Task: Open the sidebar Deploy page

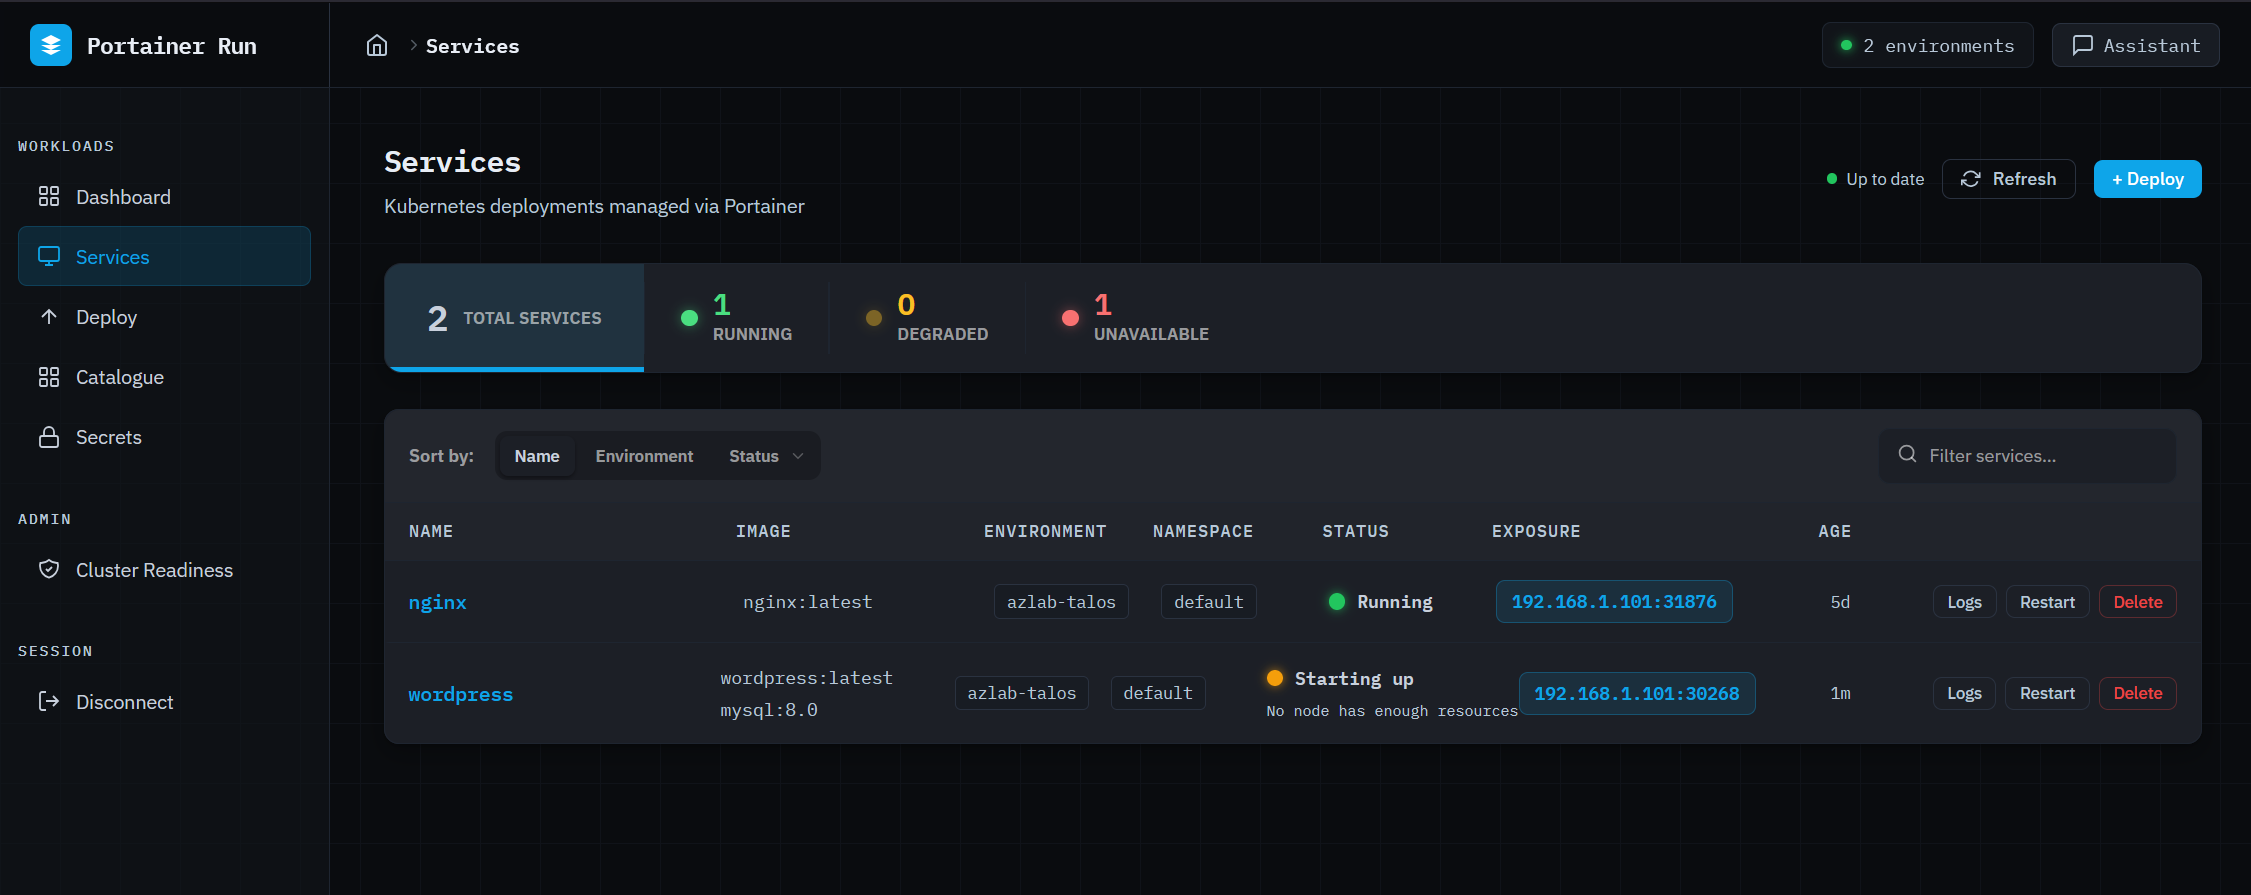Action: 164,317
